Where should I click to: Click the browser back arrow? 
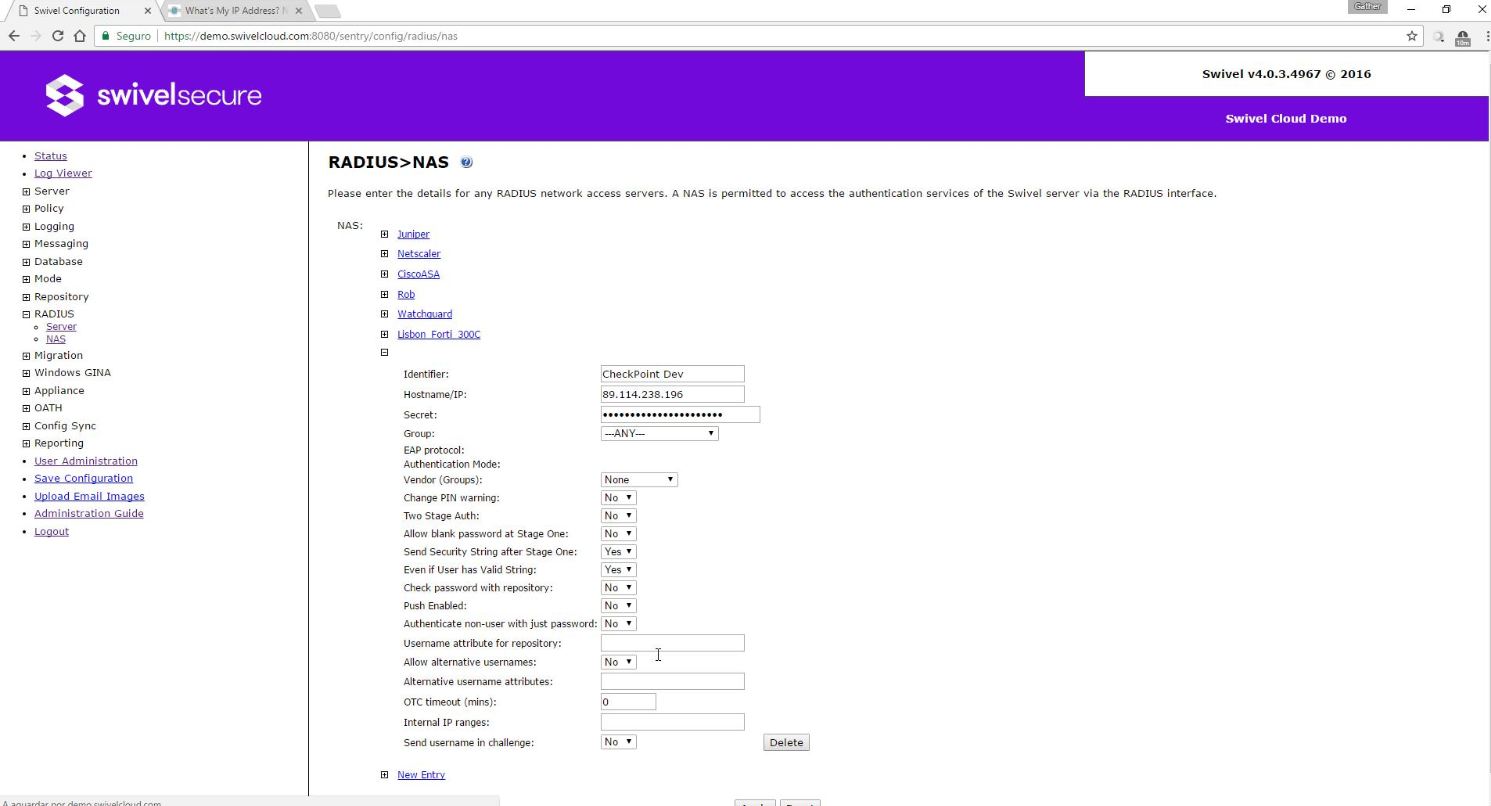pyautogui.click(x=12, y=36)
